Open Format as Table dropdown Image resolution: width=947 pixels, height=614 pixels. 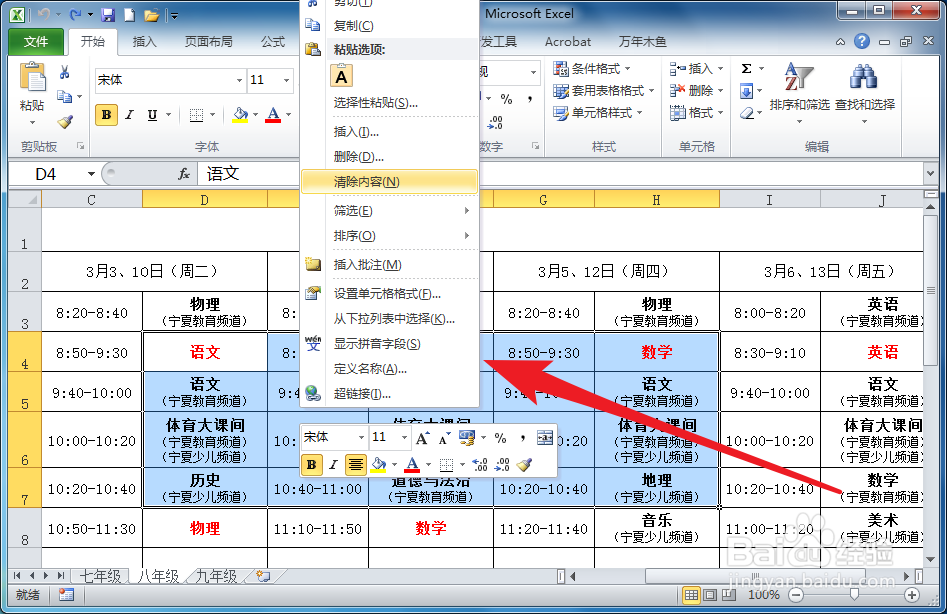604,91
